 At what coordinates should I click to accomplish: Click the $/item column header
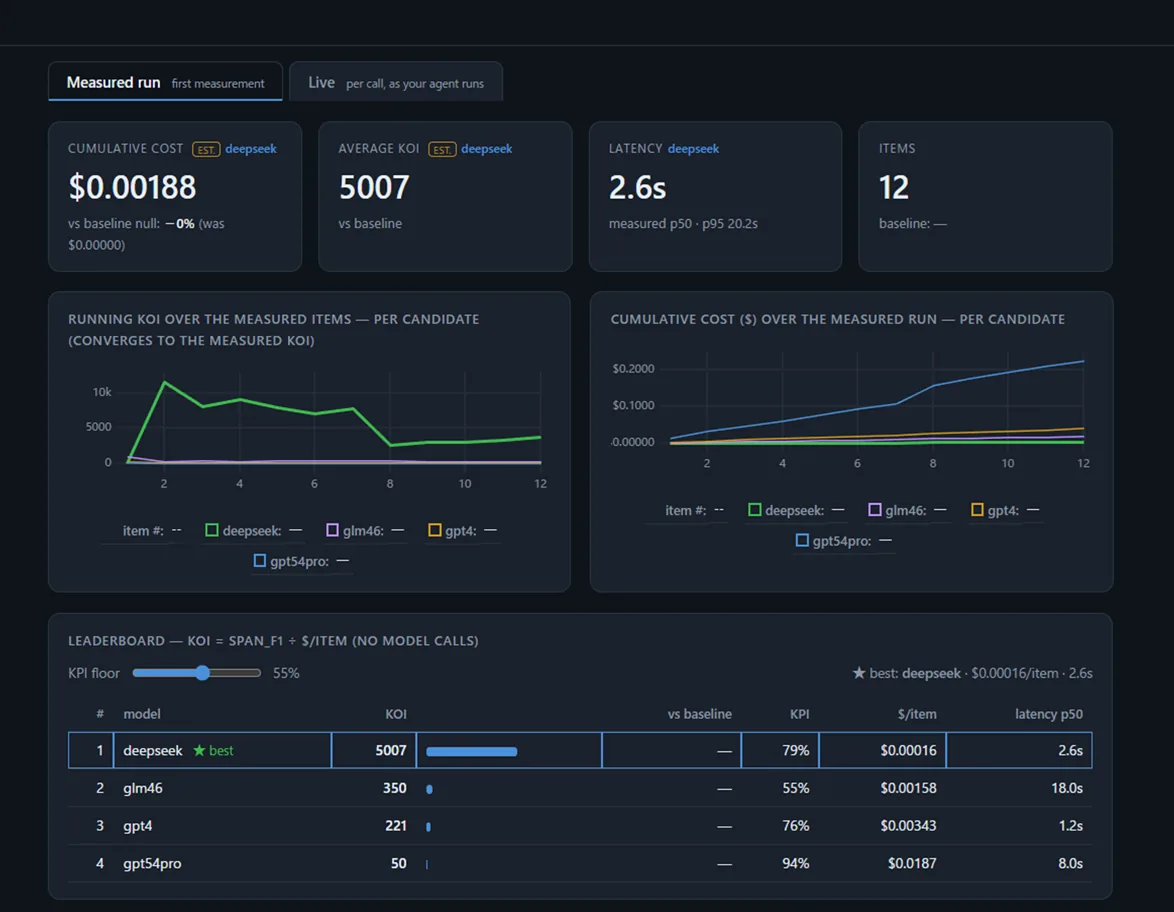pyautogui.click(x=917, y=714)
